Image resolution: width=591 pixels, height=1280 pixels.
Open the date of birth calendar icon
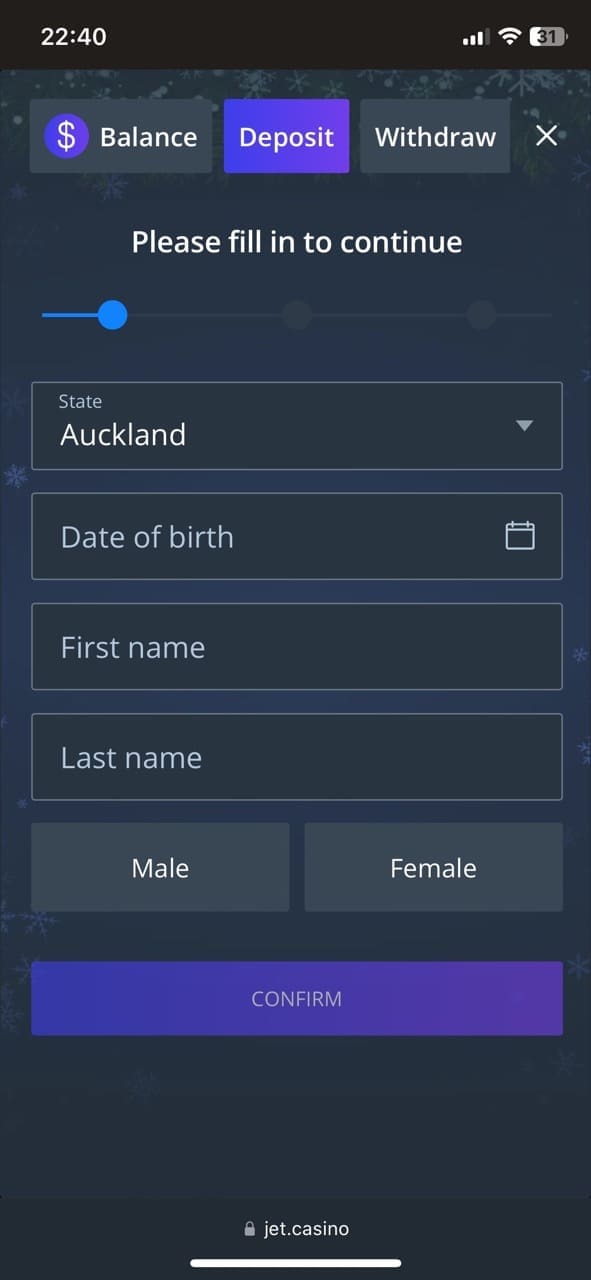520,536
